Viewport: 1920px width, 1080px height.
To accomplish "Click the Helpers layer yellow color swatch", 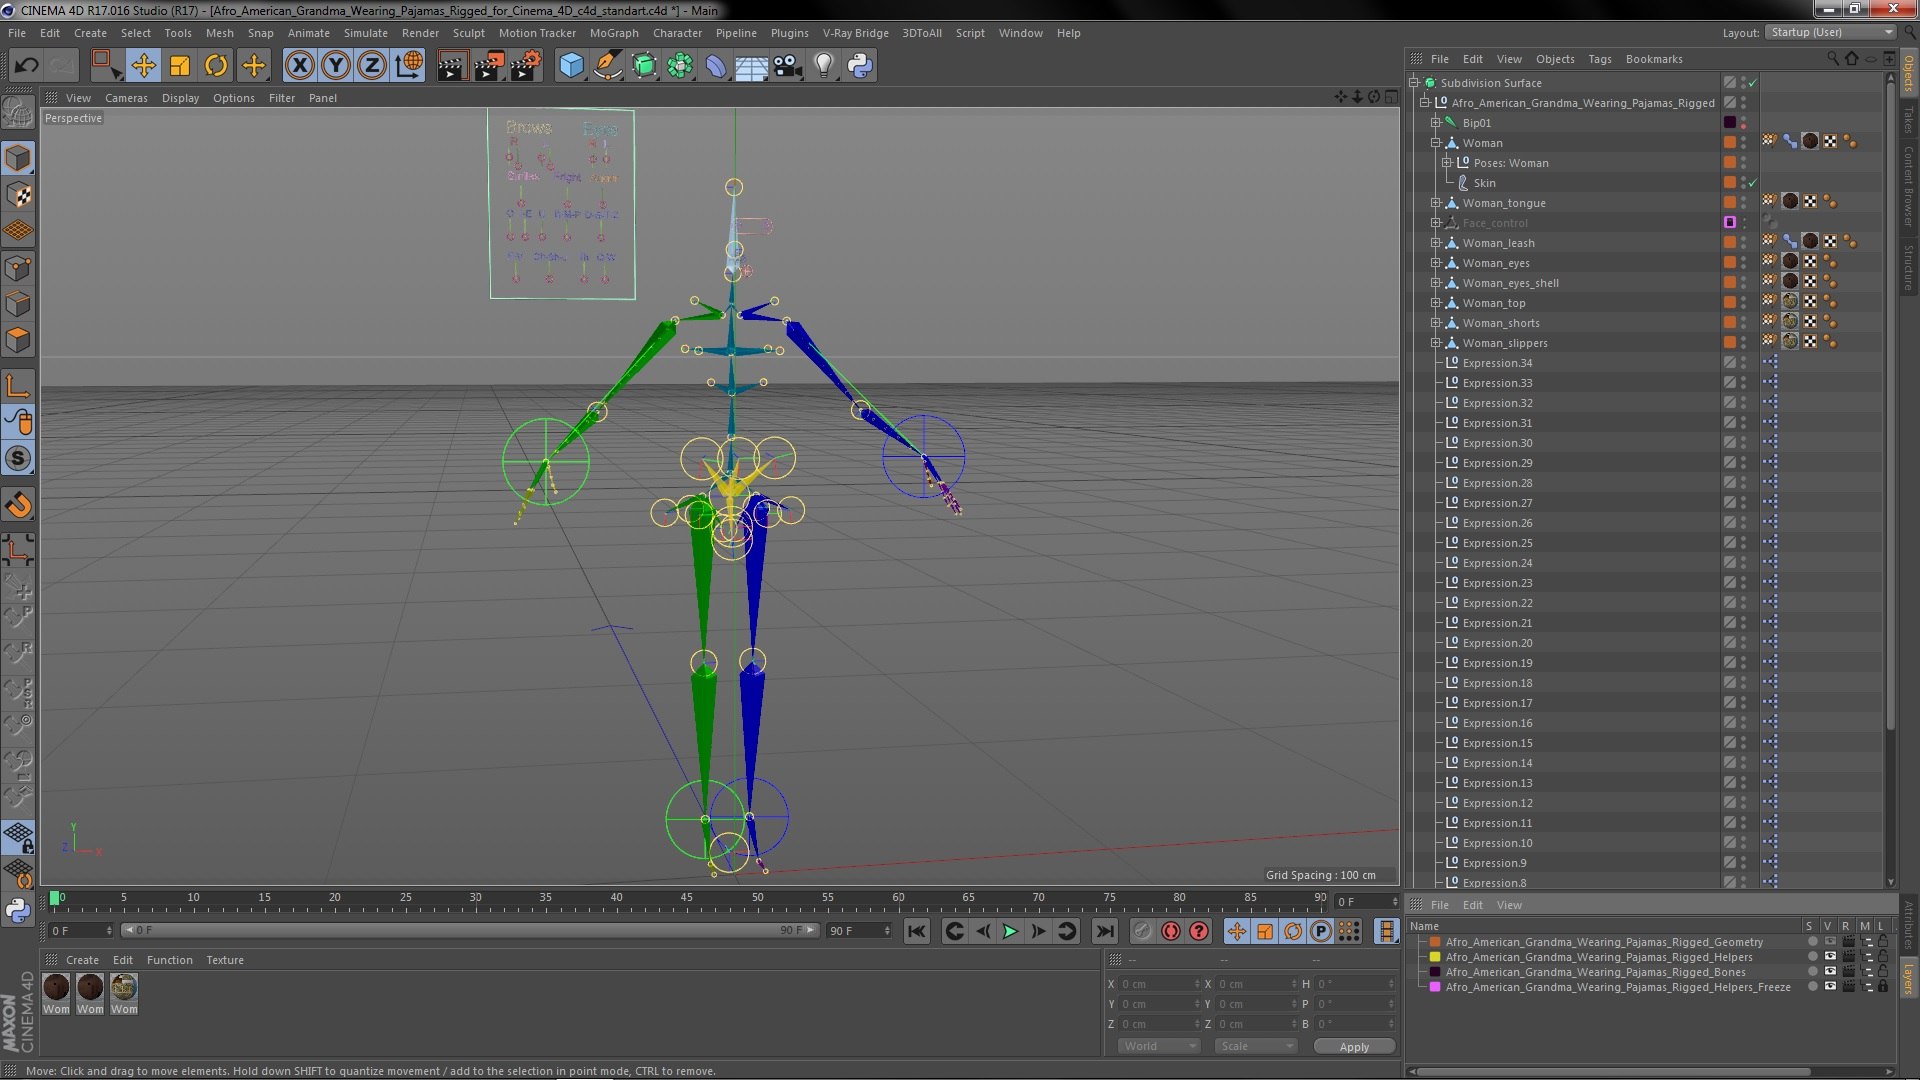I will (1435, 957).
